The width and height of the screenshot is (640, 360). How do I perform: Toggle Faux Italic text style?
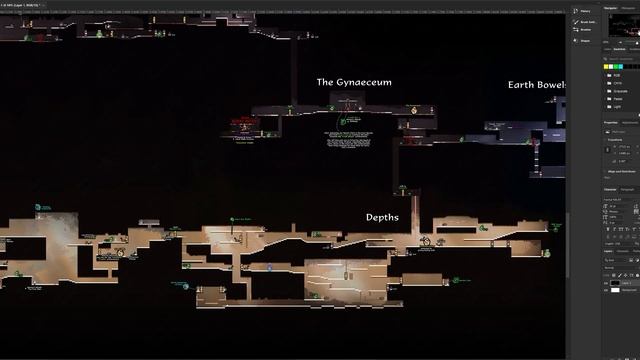coord(614,229)
